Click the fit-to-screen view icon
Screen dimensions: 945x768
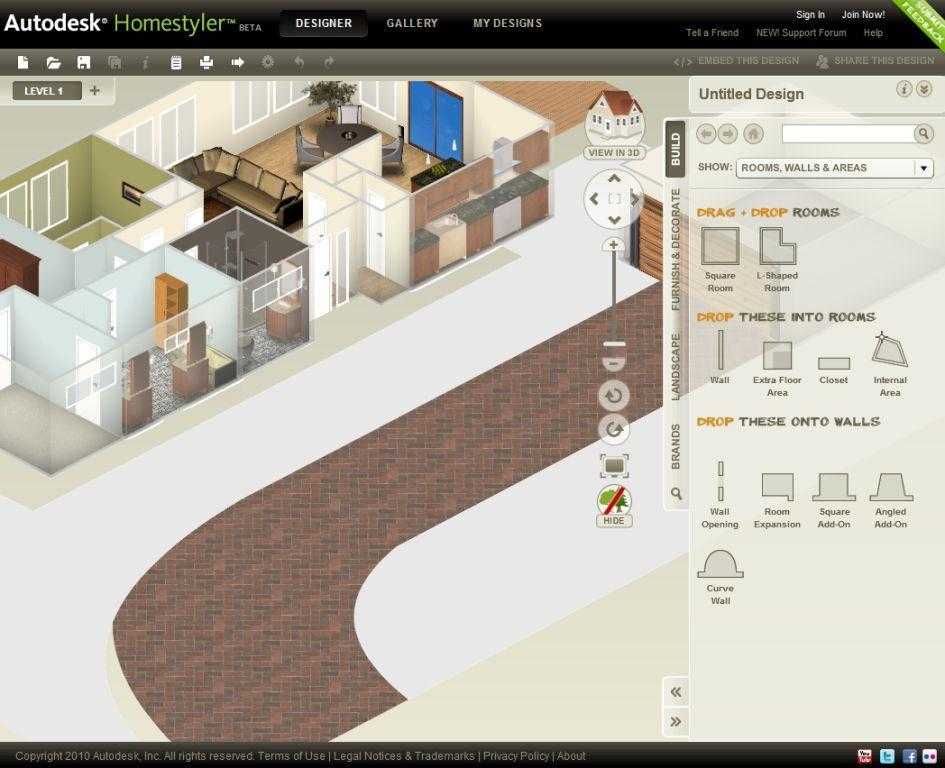pos(614,466)
